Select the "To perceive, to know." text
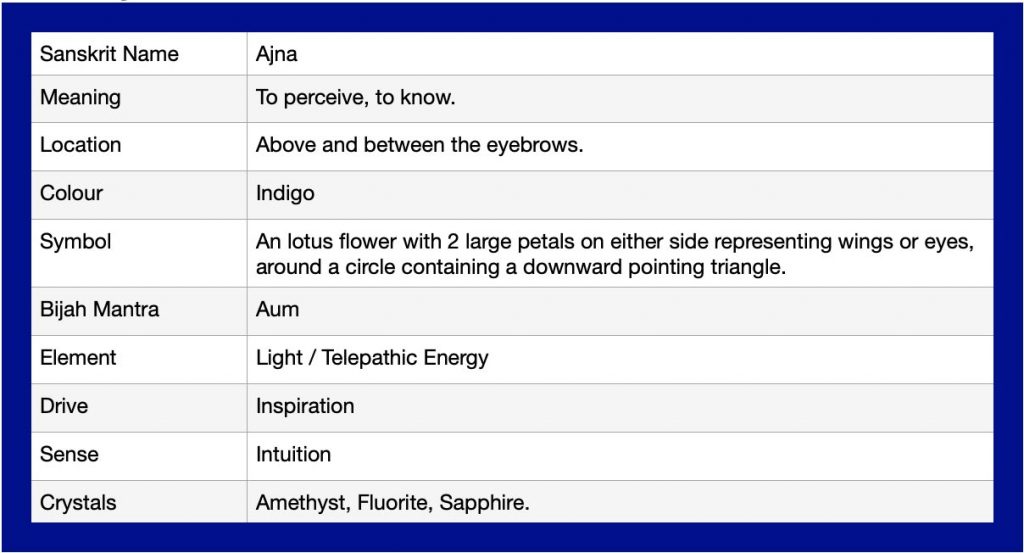1024x553 pixels. point(356,98)
